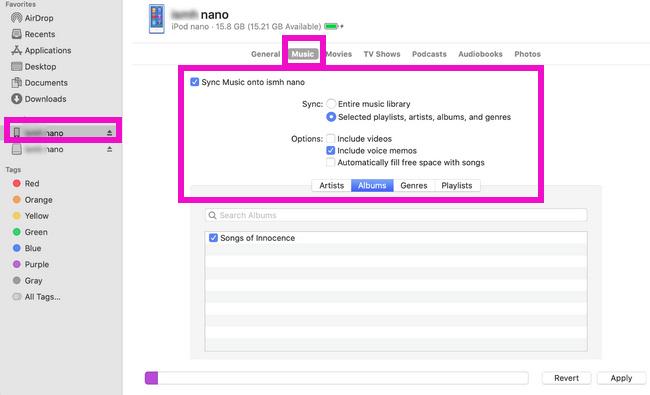650x395 pixels.
Task: Show the Artists list
Action: pyautogui.click(x=331, y=185)
